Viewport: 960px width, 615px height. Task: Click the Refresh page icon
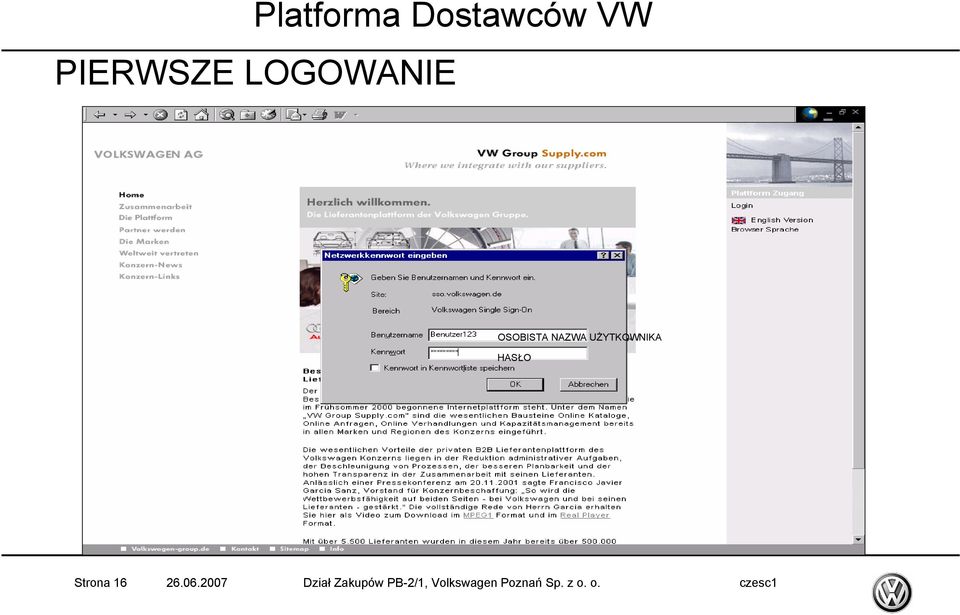coord(181,115)
